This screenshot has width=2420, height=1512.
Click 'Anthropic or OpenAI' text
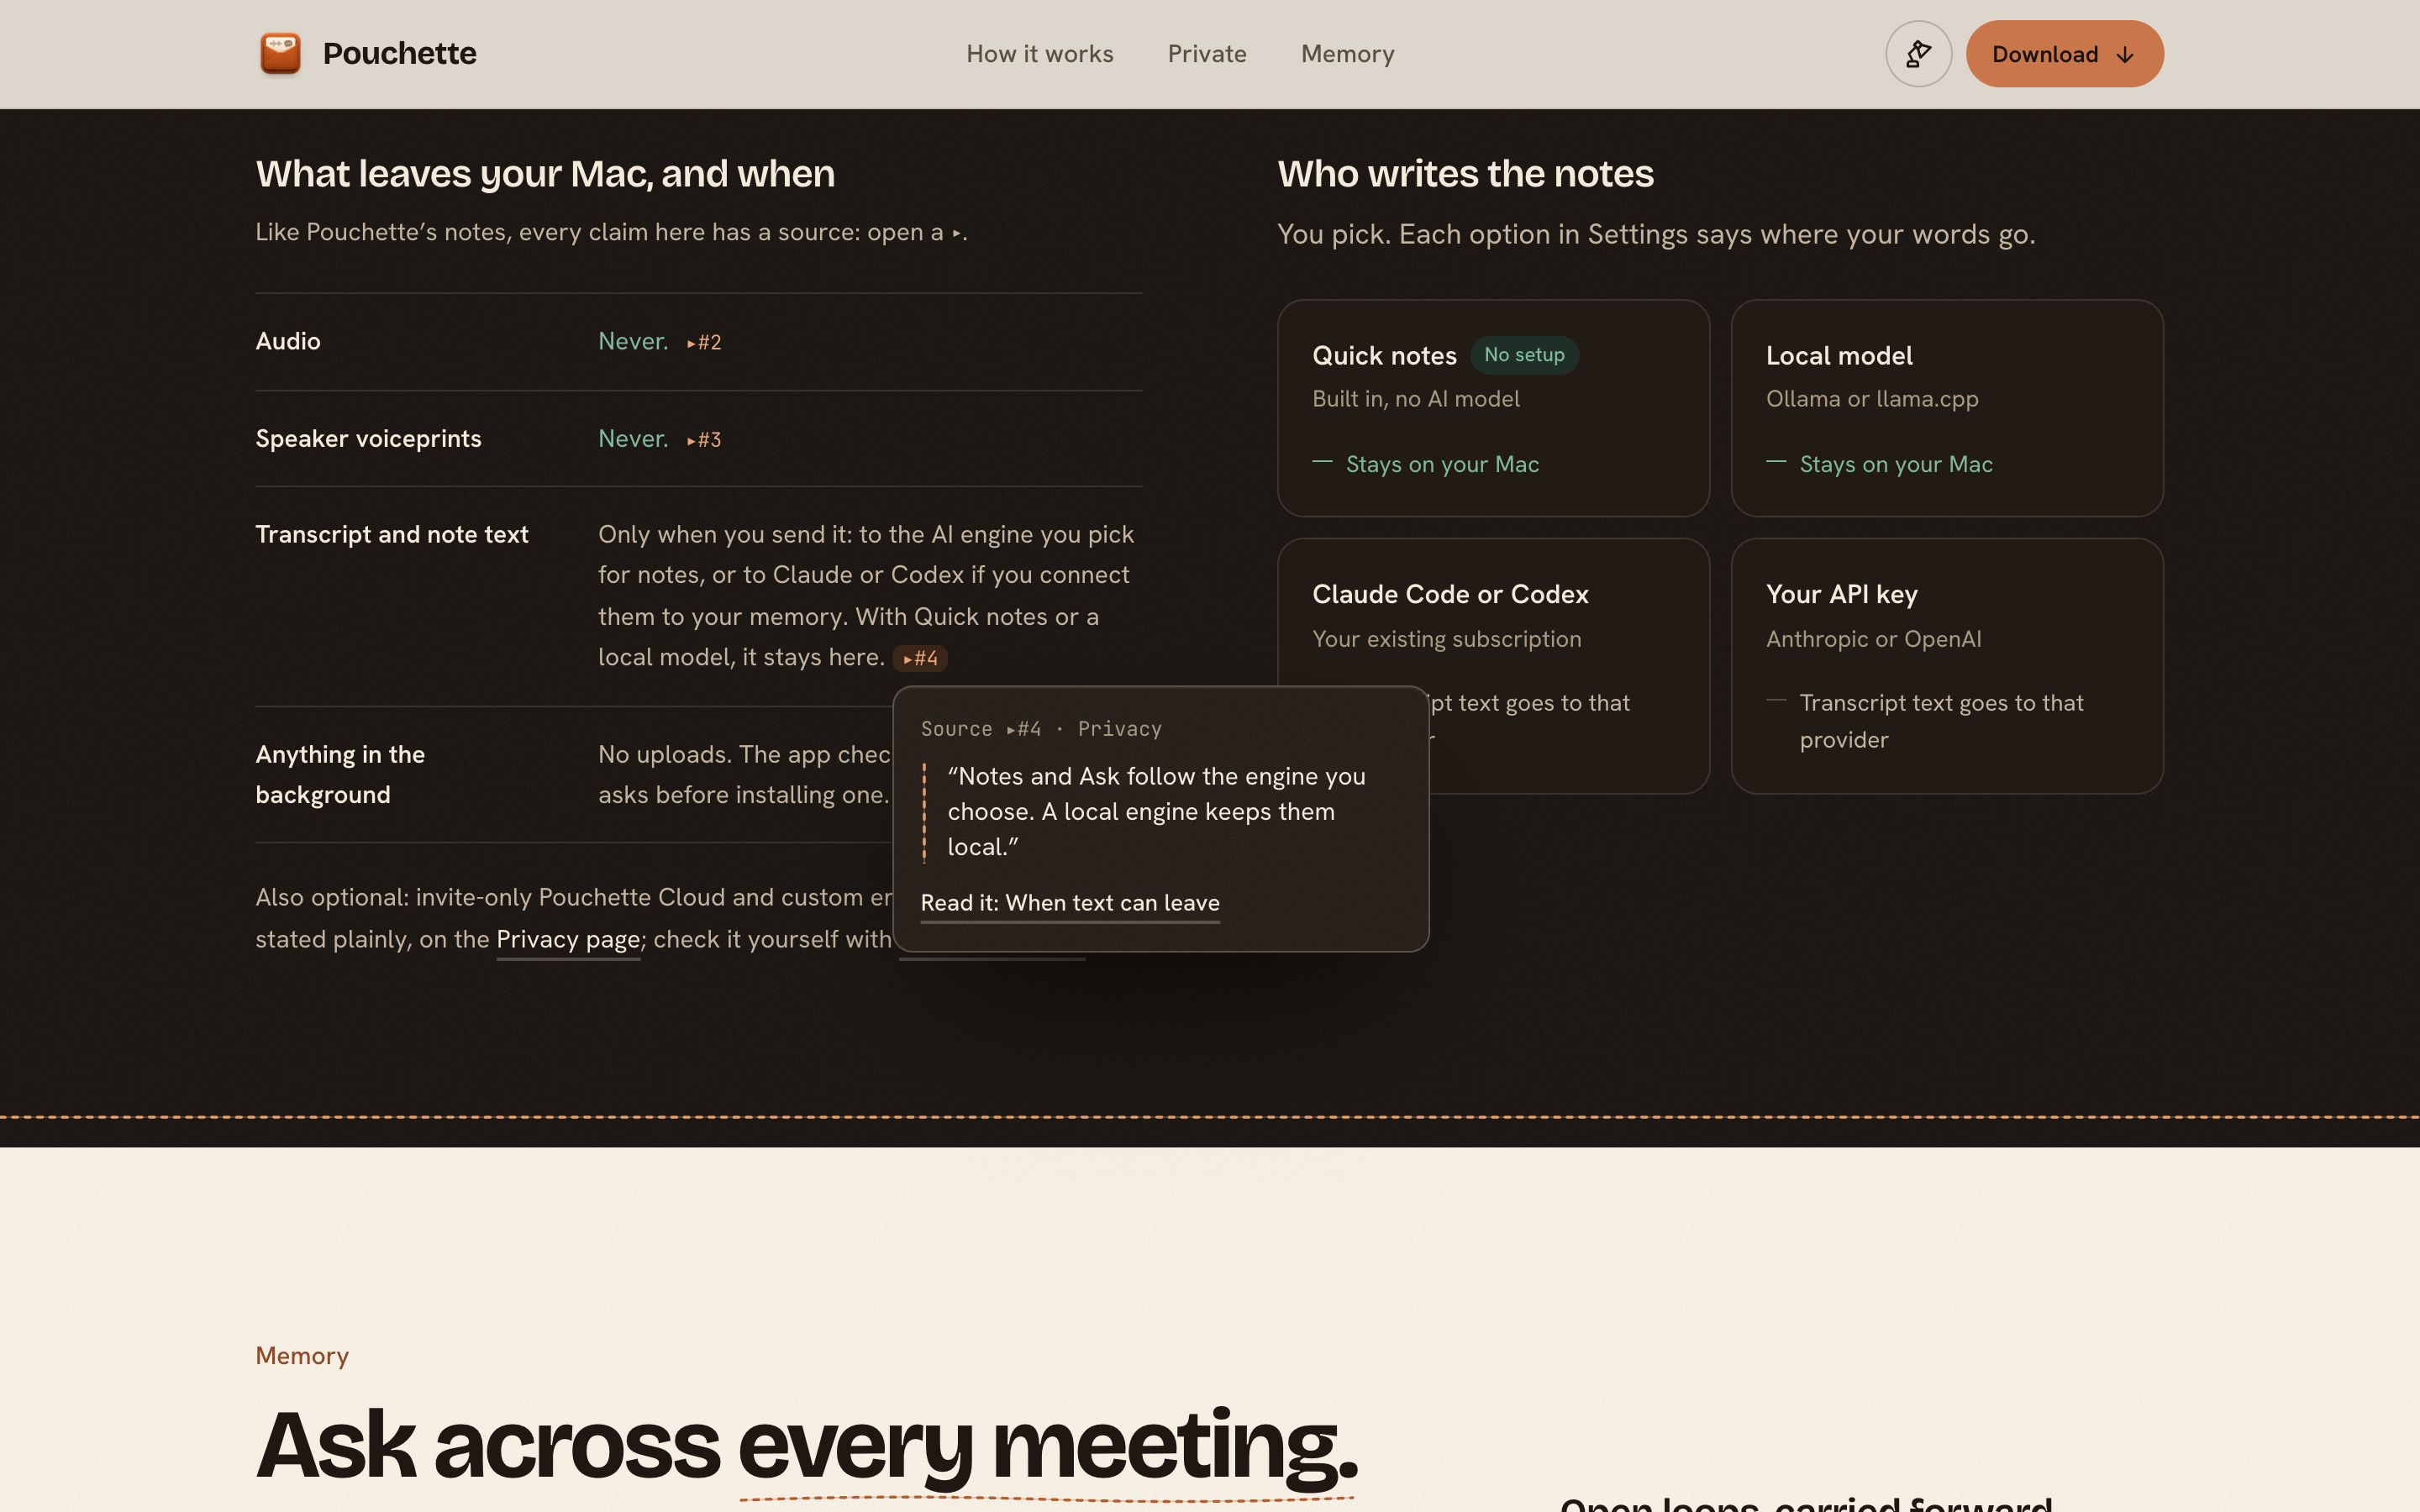coord(1873,639)
